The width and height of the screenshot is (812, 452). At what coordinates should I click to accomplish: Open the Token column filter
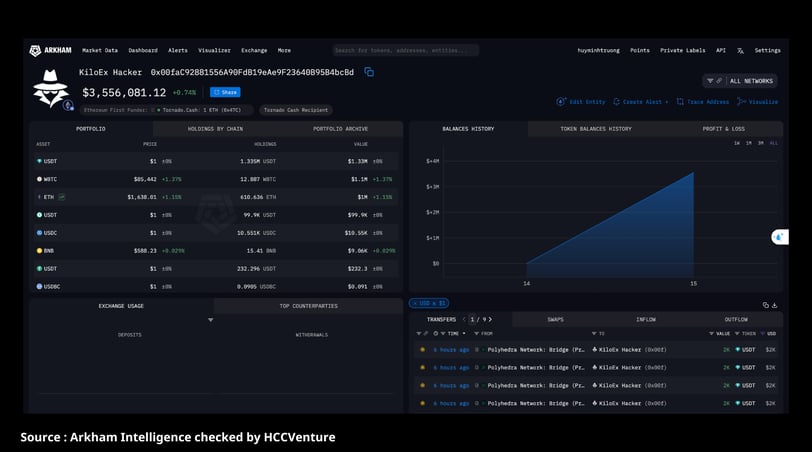tap(737, 333)
